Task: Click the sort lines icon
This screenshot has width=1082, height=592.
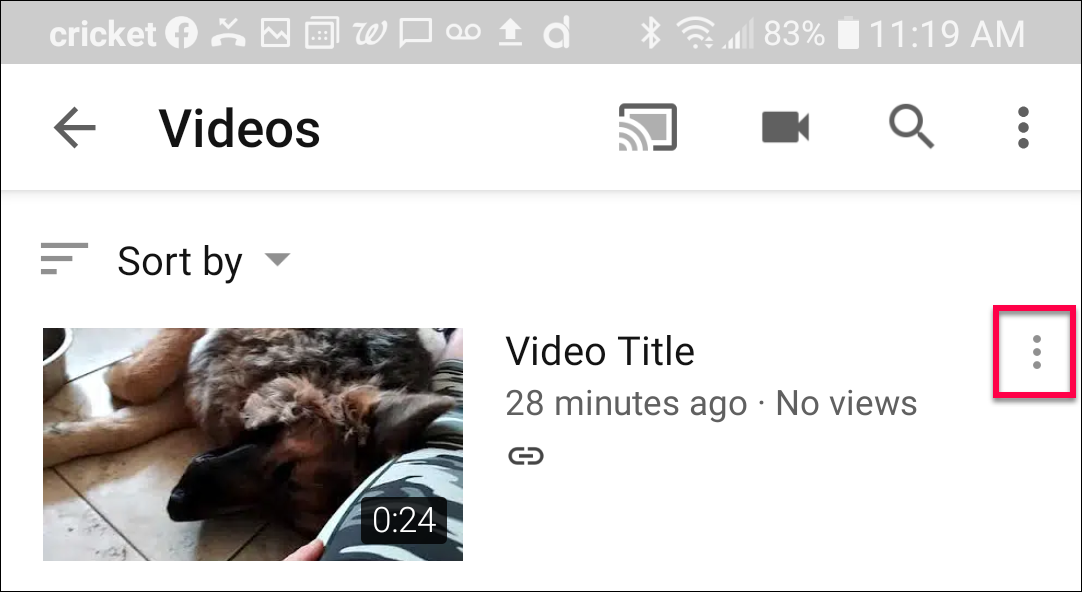Action: point(64,259)
